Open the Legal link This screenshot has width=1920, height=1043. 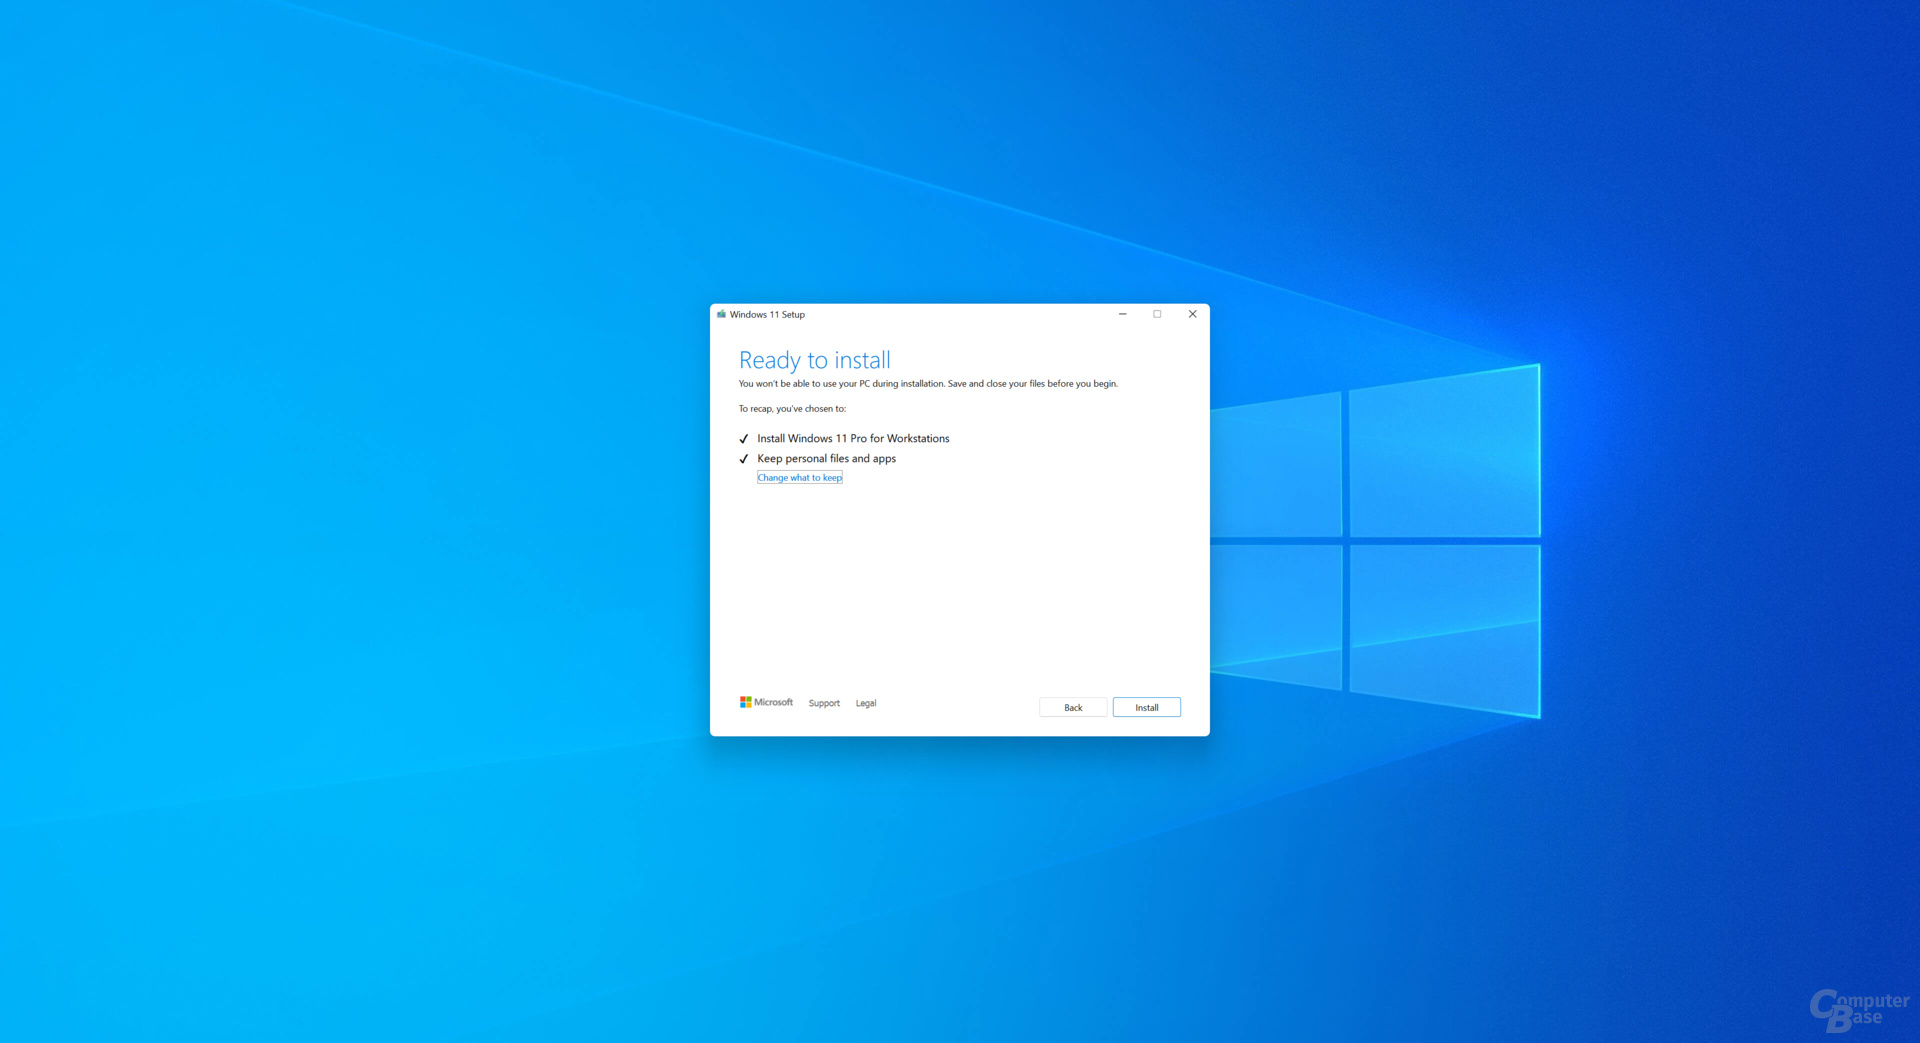pyautogui.click(x=866, y=703)
